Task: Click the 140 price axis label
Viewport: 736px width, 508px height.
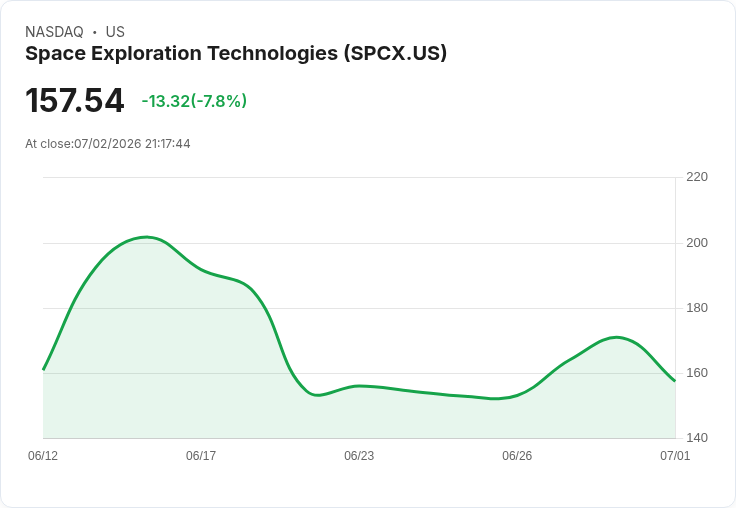Action: click(697, 438)
